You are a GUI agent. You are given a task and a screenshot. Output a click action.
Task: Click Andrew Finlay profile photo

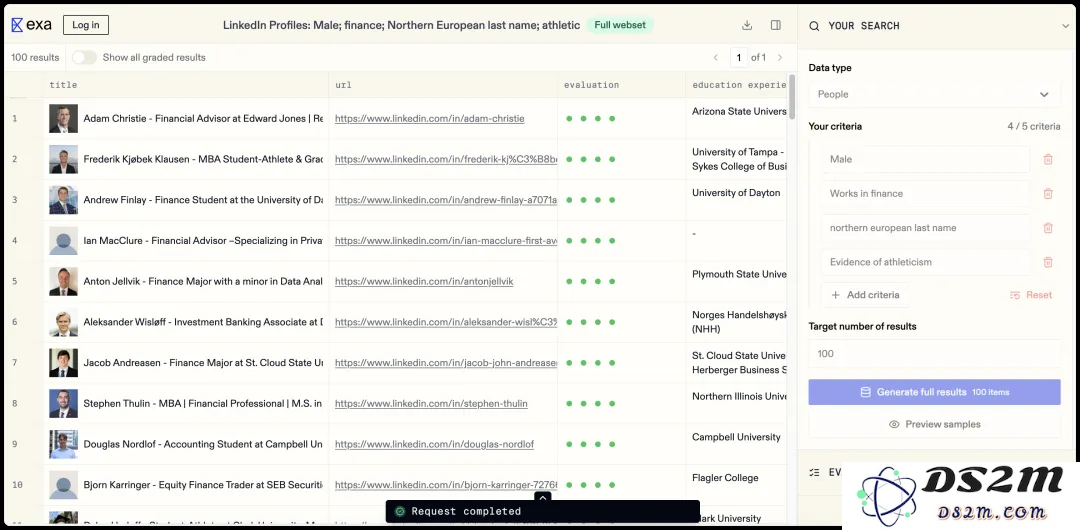63,200
